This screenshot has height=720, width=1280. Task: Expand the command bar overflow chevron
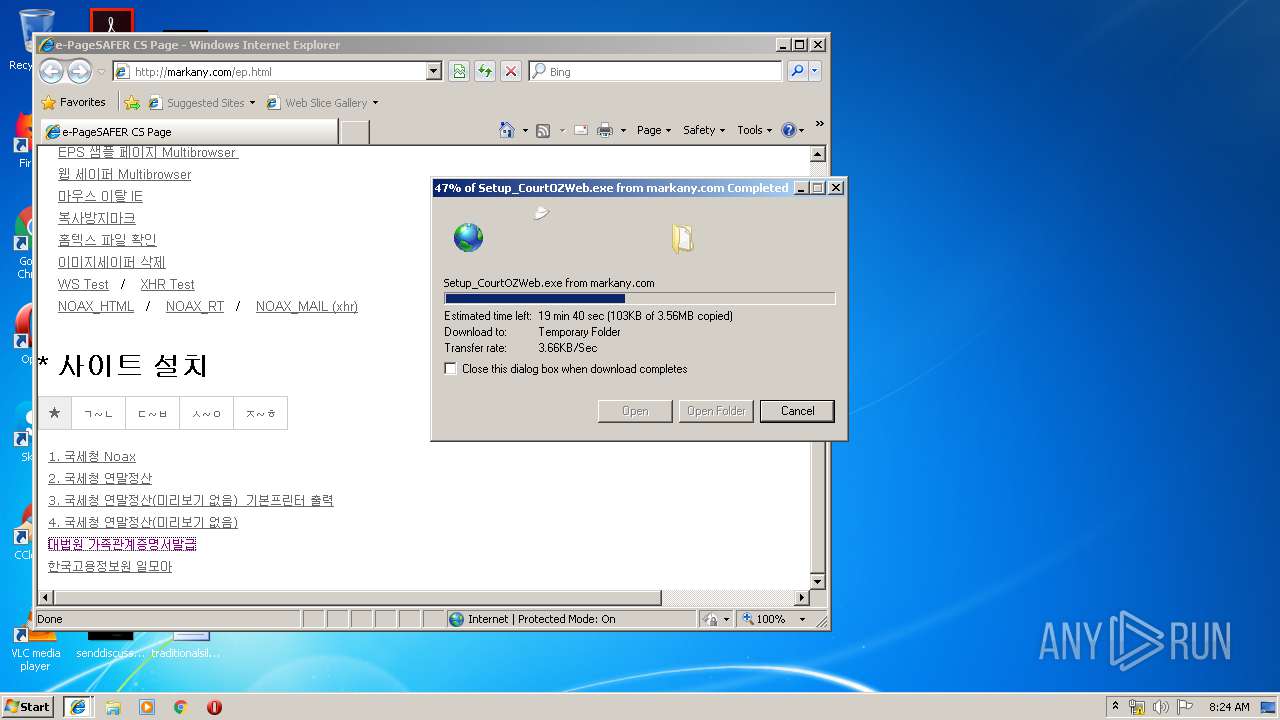click(x=820, y=124)
